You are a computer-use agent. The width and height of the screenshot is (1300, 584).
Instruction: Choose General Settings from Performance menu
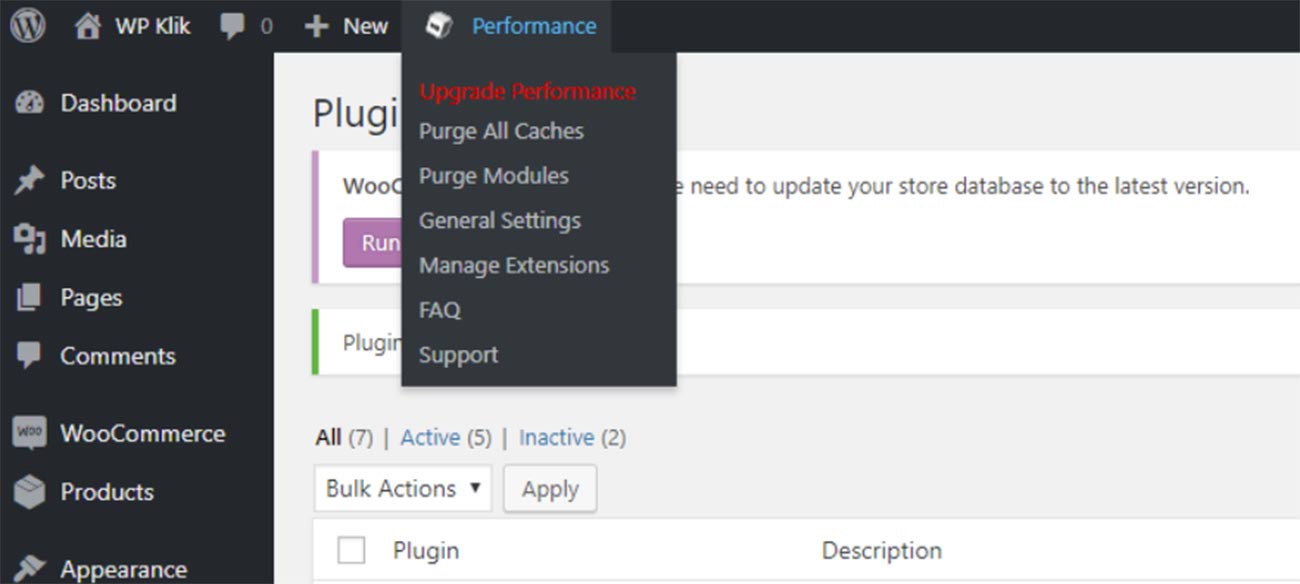click(499, 220)
